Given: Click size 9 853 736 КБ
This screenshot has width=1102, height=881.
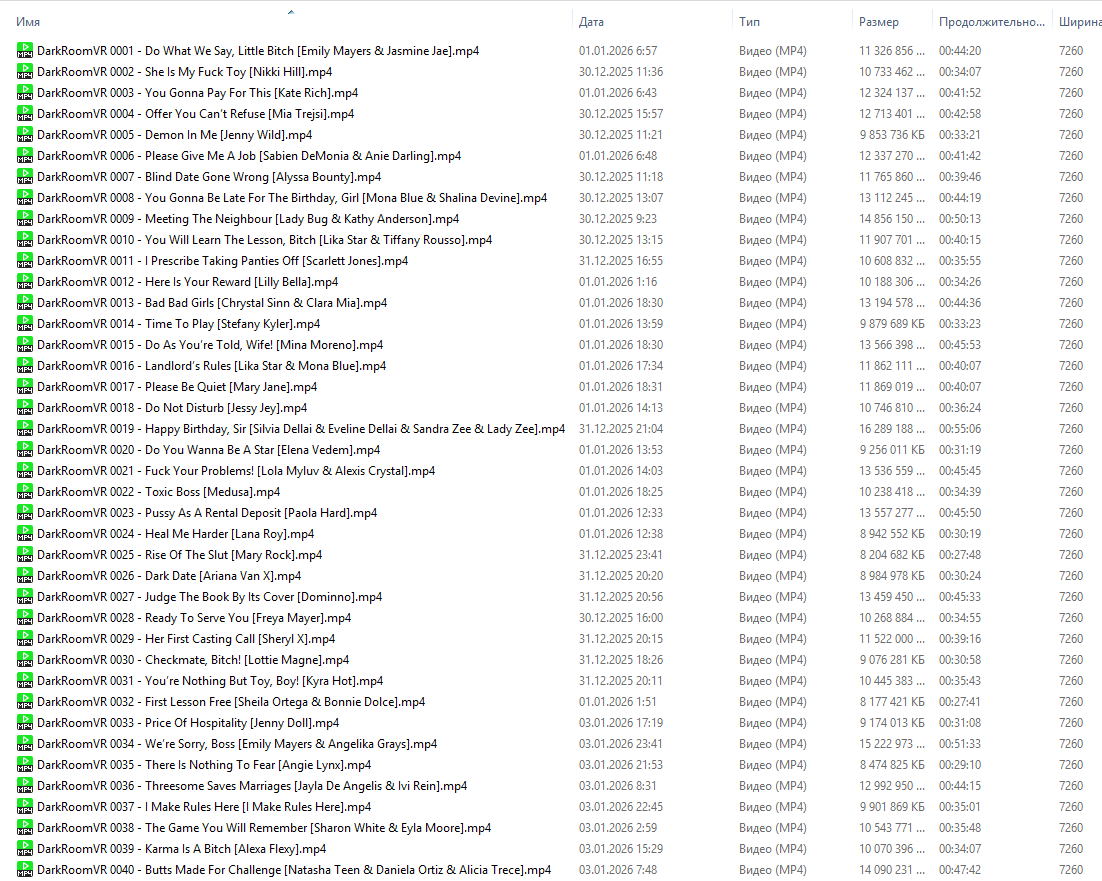Looking at the screenshot, I should click(x=892, y=135).
